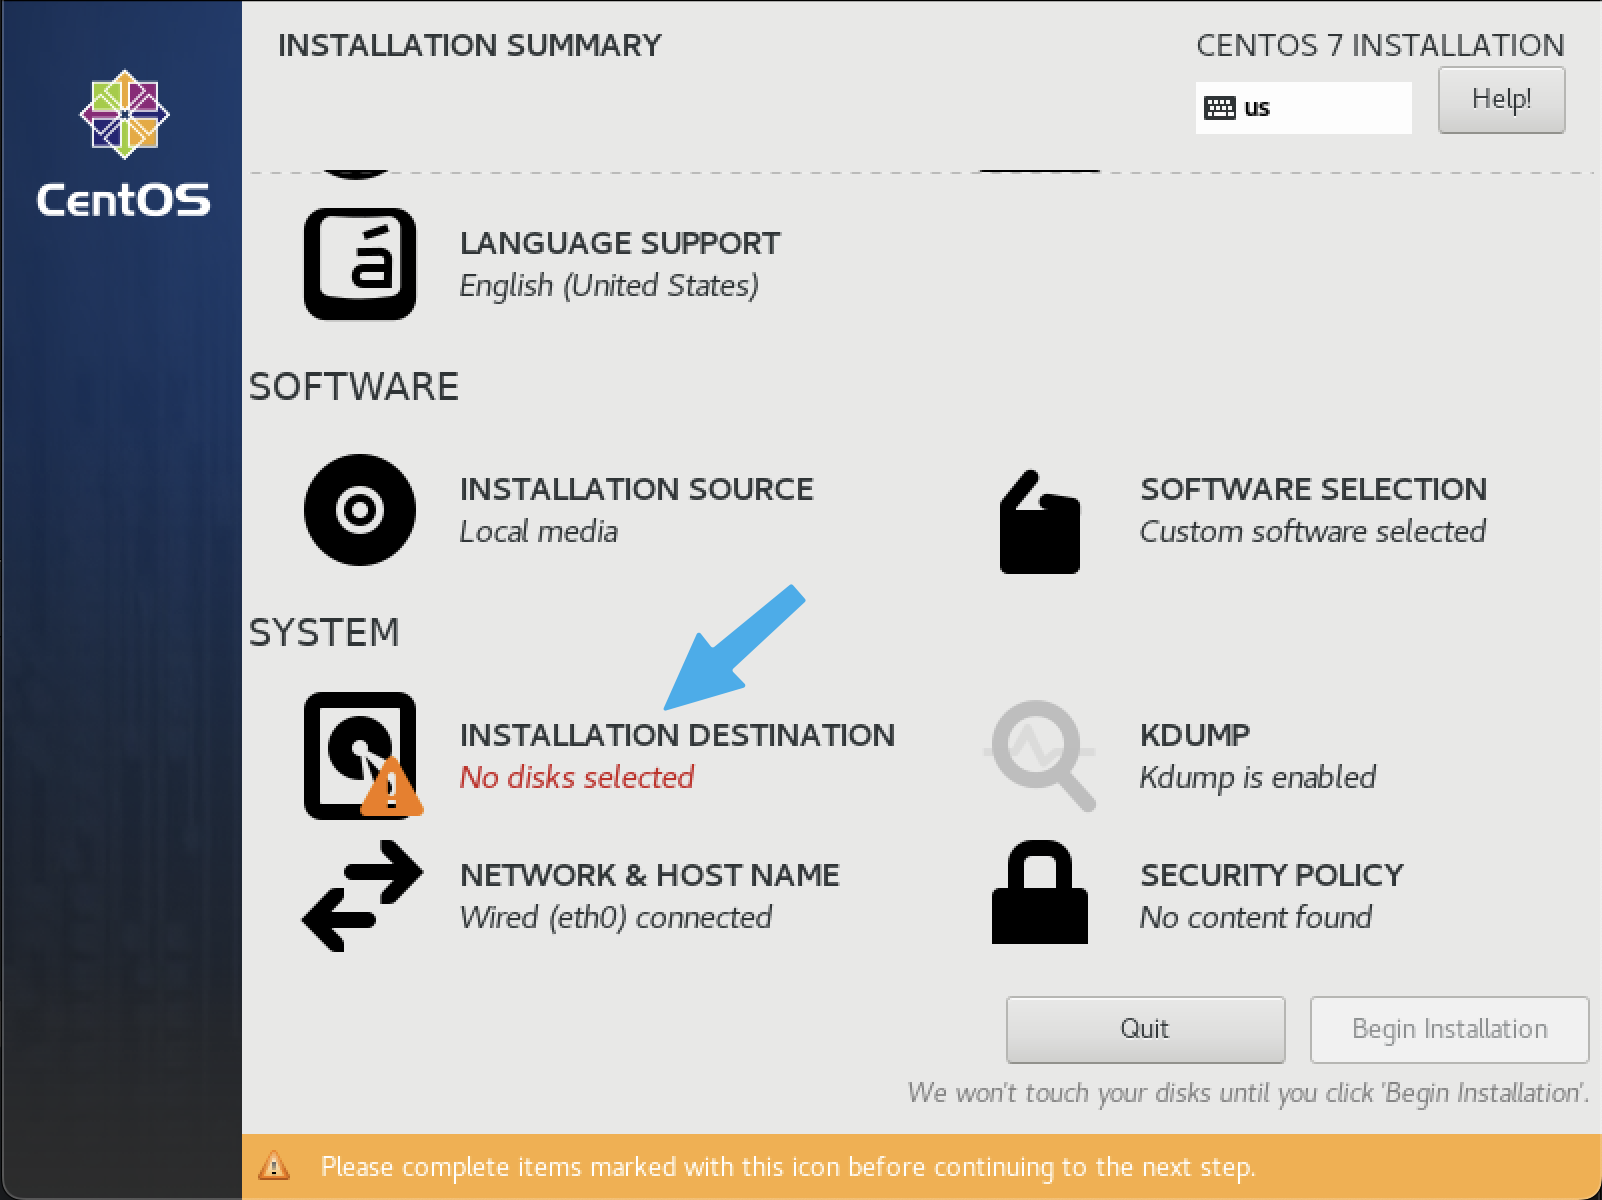Click the 'Kdump is enabled' status text

(1257, 777)
